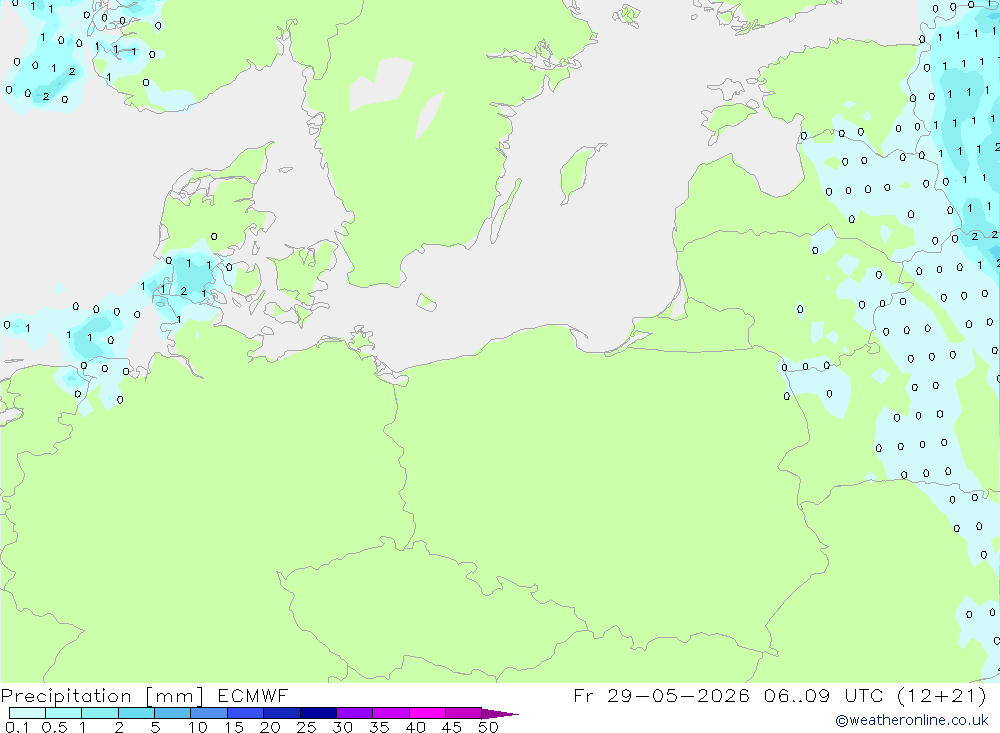Pick the 10–15 mm blue legend swatch
This screenshot has width=1000, height=733.
(209, 713)
